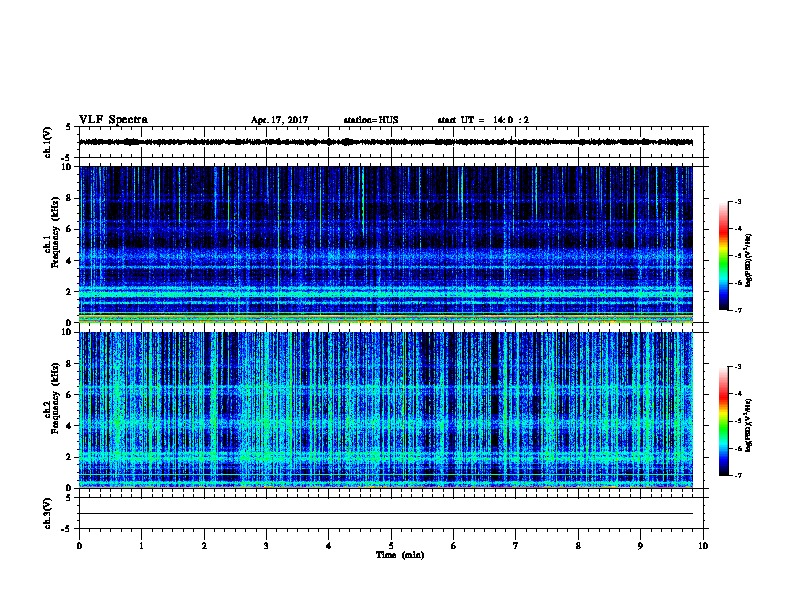The image size is (792, 612).
Task: Click the "10" tick label under the time axis
Action: point(703,546)
